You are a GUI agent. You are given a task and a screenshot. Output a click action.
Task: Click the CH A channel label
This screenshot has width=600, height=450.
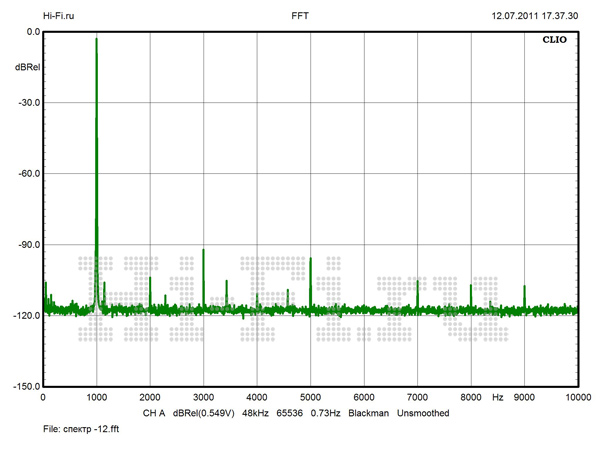click(x=153, y=413)
